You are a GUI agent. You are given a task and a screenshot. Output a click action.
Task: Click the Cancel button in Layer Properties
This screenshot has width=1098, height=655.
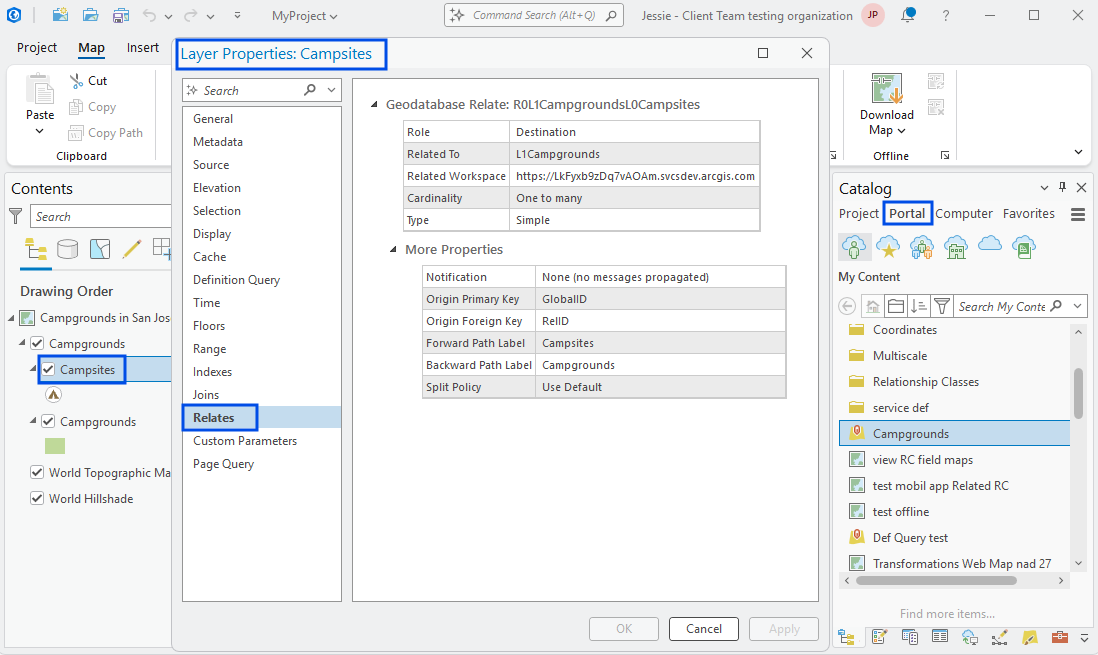point(703,628)
